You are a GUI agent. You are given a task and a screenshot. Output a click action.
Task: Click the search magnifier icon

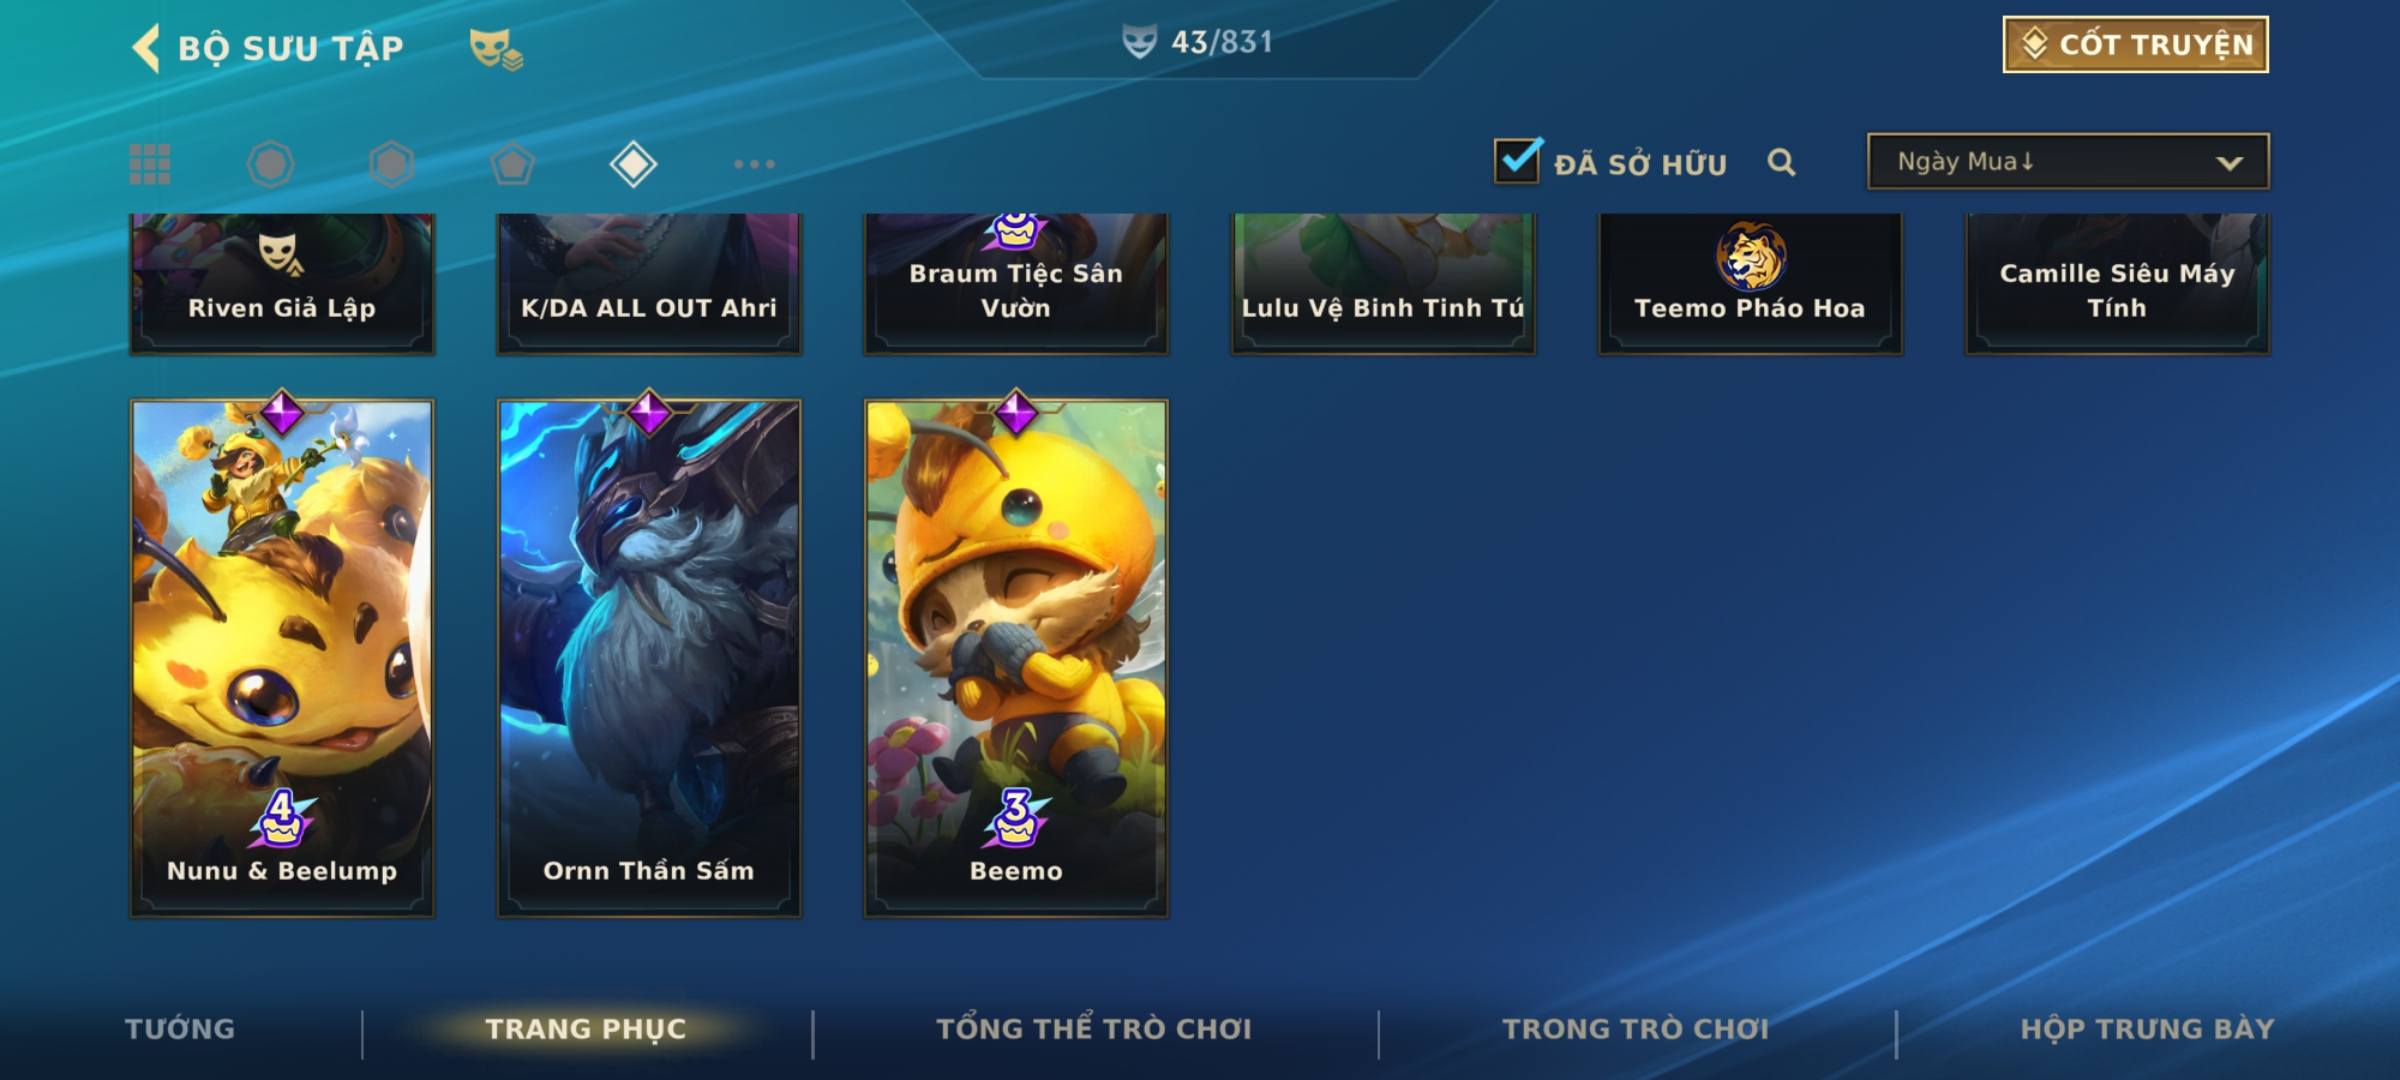(x=1781, y=162)
